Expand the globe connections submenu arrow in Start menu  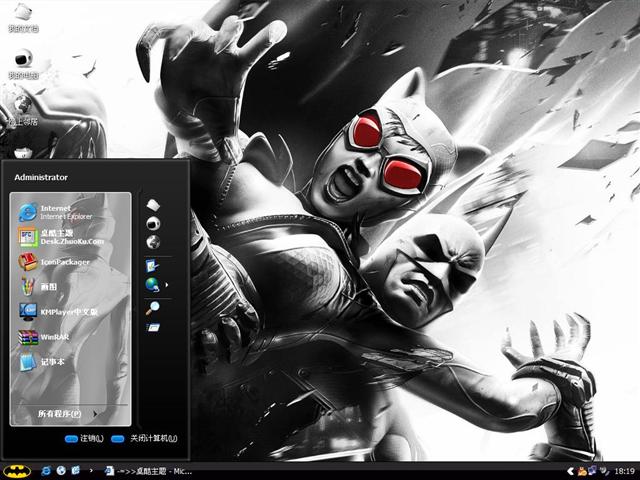(x=167, y=284)
